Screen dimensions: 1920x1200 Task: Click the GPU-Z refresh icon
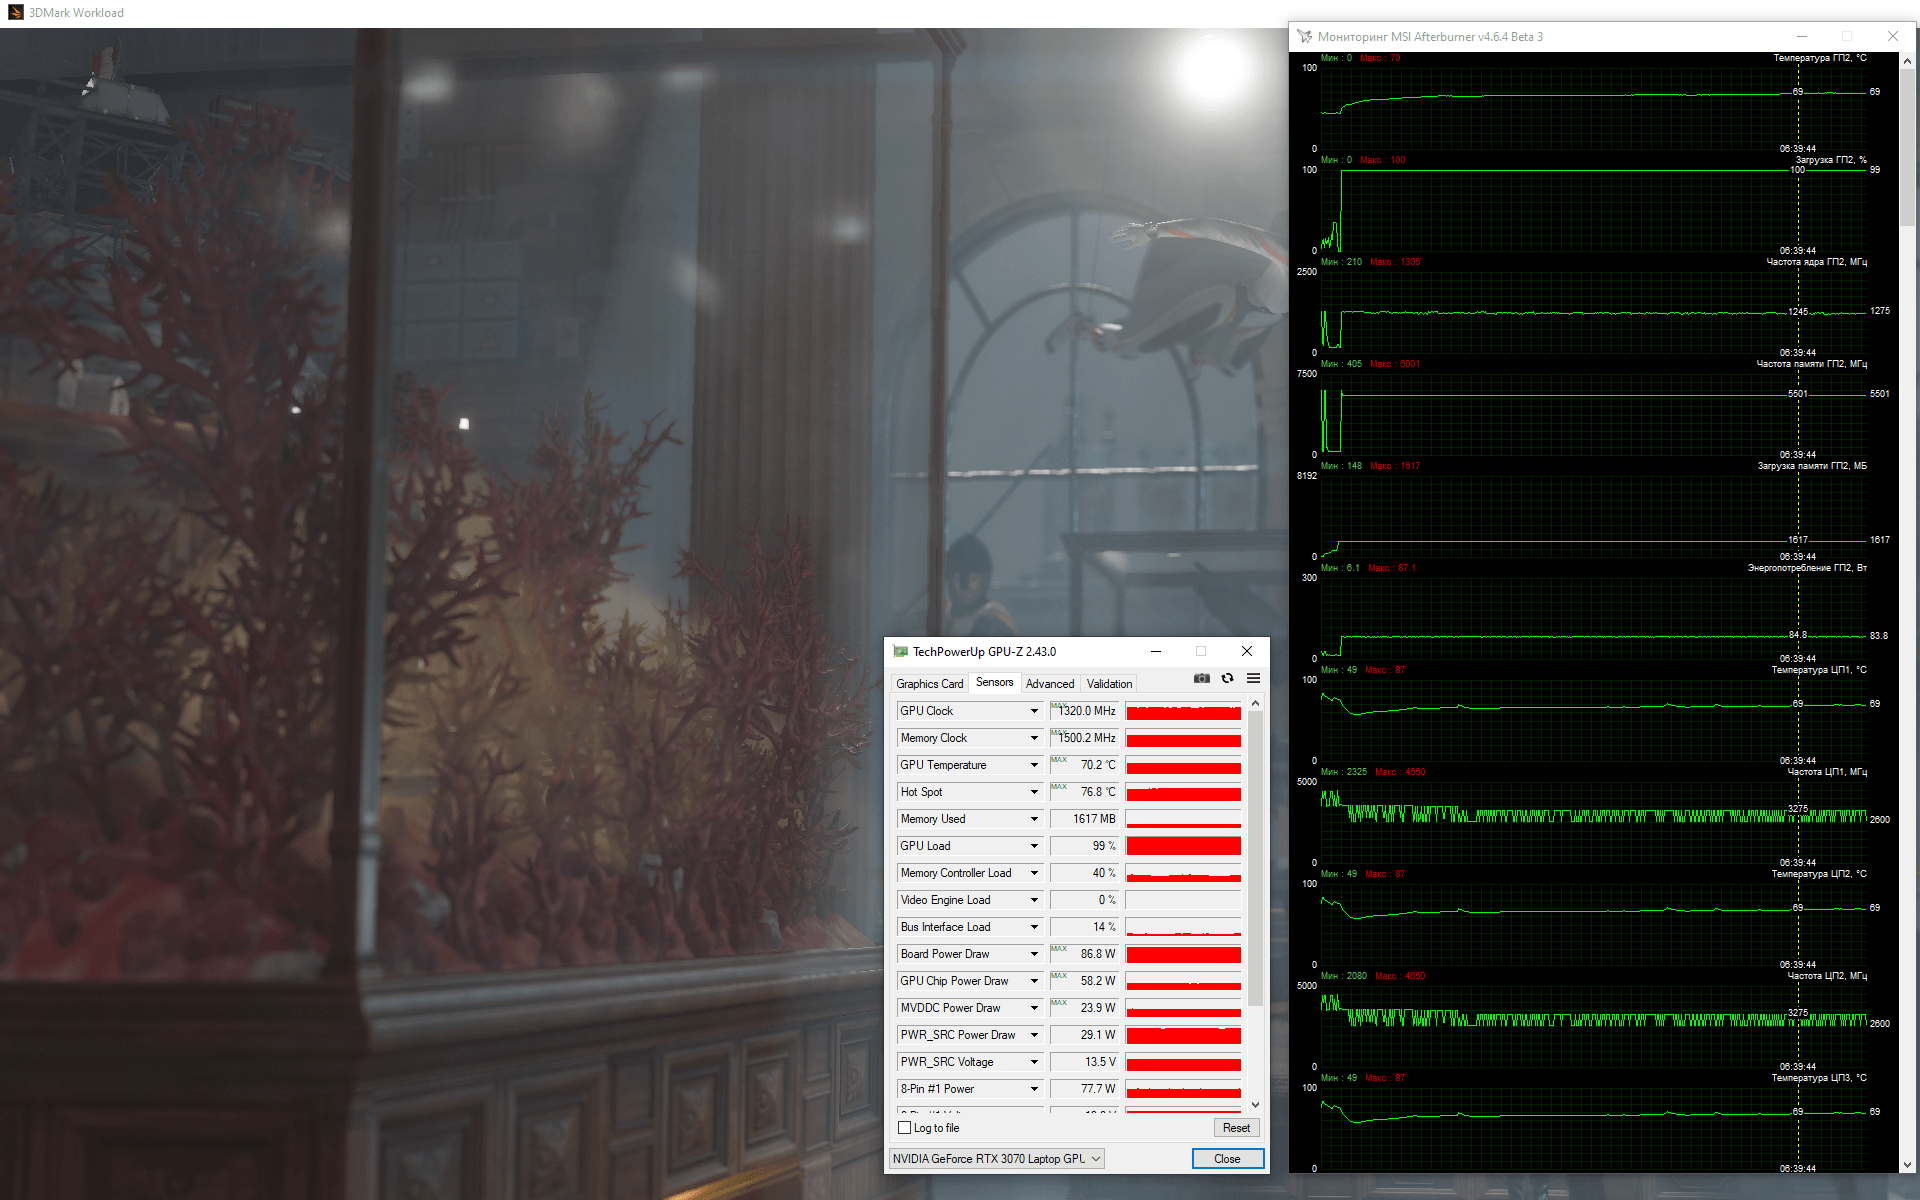click(1227, 678)
